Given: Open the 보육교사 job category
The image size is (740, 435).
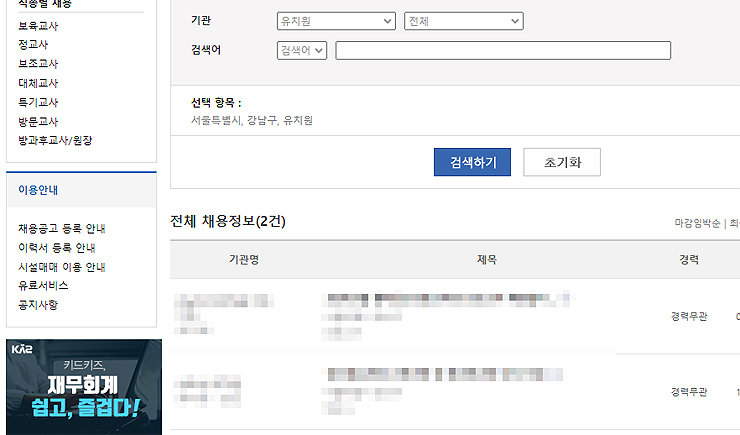Looking at the screenshot, I should point(38,26).
